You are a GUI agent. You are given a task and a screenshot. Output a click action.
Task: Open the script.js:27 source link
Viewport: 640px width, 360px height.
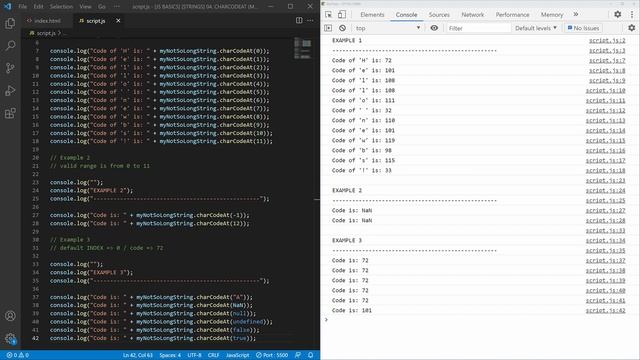(x=605, y=211)
